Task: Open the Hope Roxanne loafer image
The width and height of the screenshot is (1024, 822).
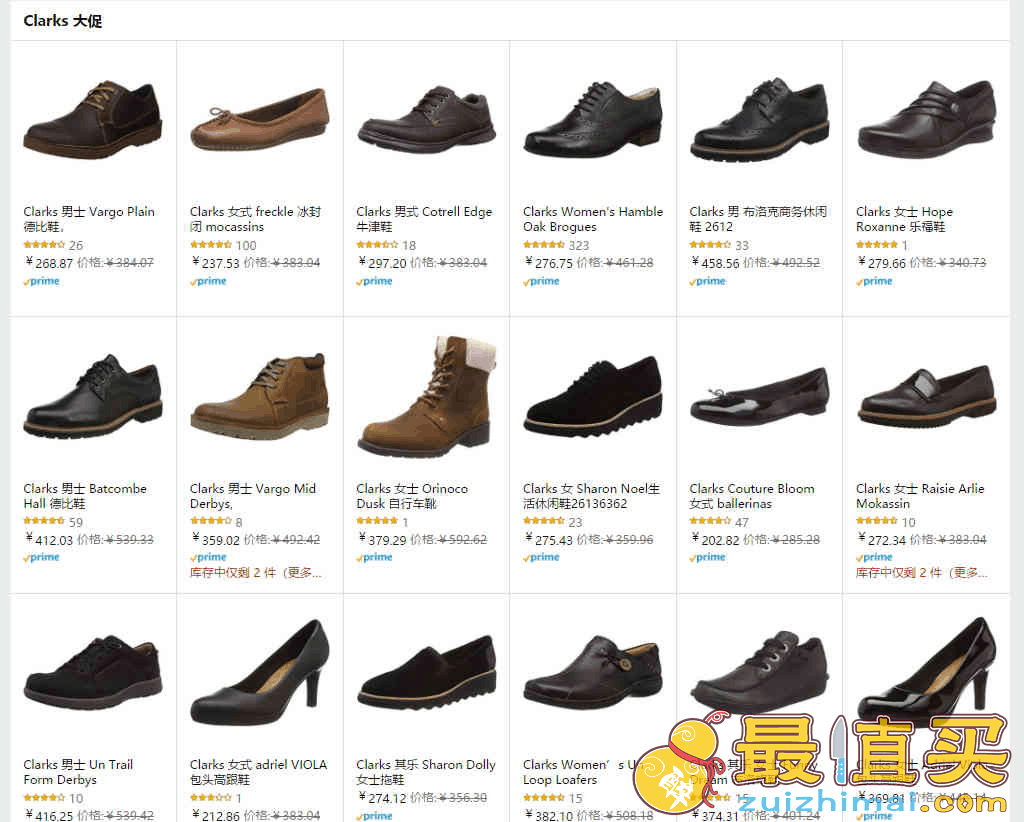Action: point(926,119)
